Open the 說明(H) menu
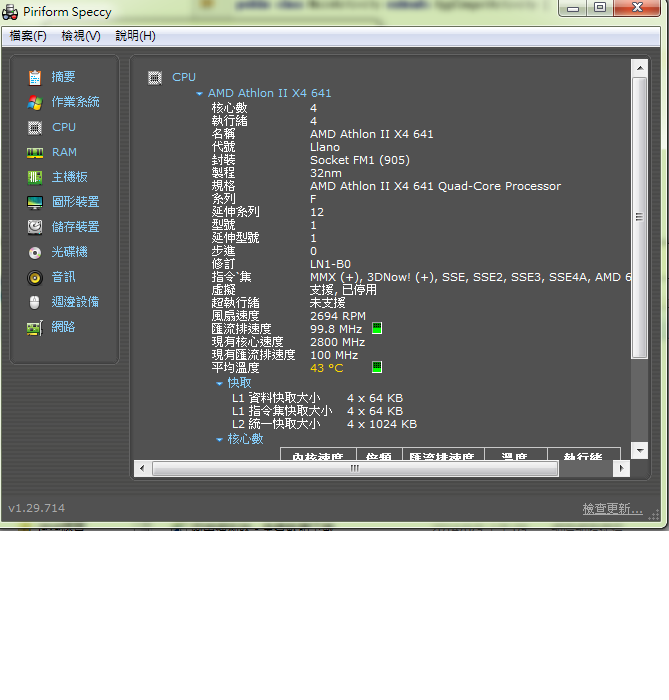The width and height of the screenshot is (669, 700). pyautogui.click(x=135, y=36)
